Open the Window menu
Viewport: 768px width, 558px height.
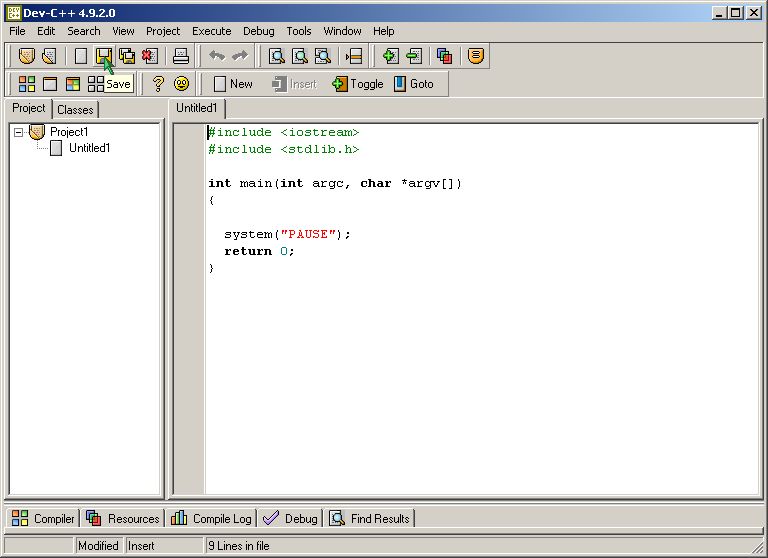coord(342,31)
